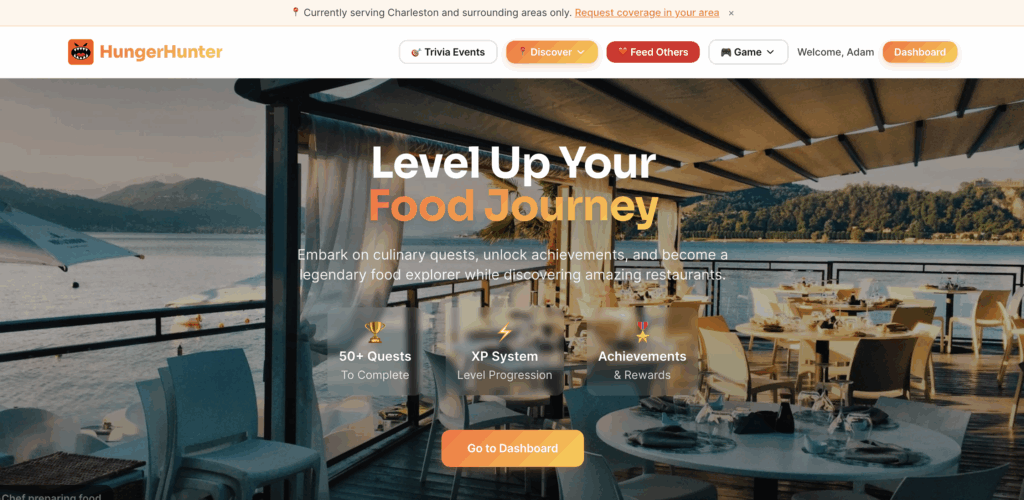Open the Feed Others section
Viewport: 1024px width, 500px height.
(653, 52)
